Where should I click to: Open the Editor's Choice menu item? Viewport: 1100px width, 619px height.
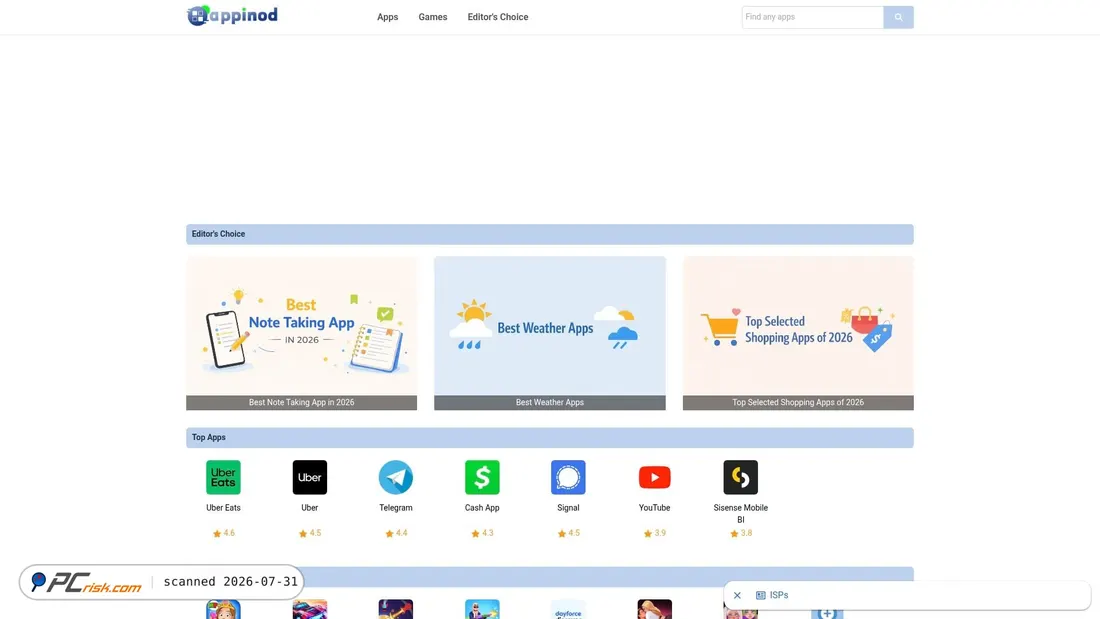[498, 17]
